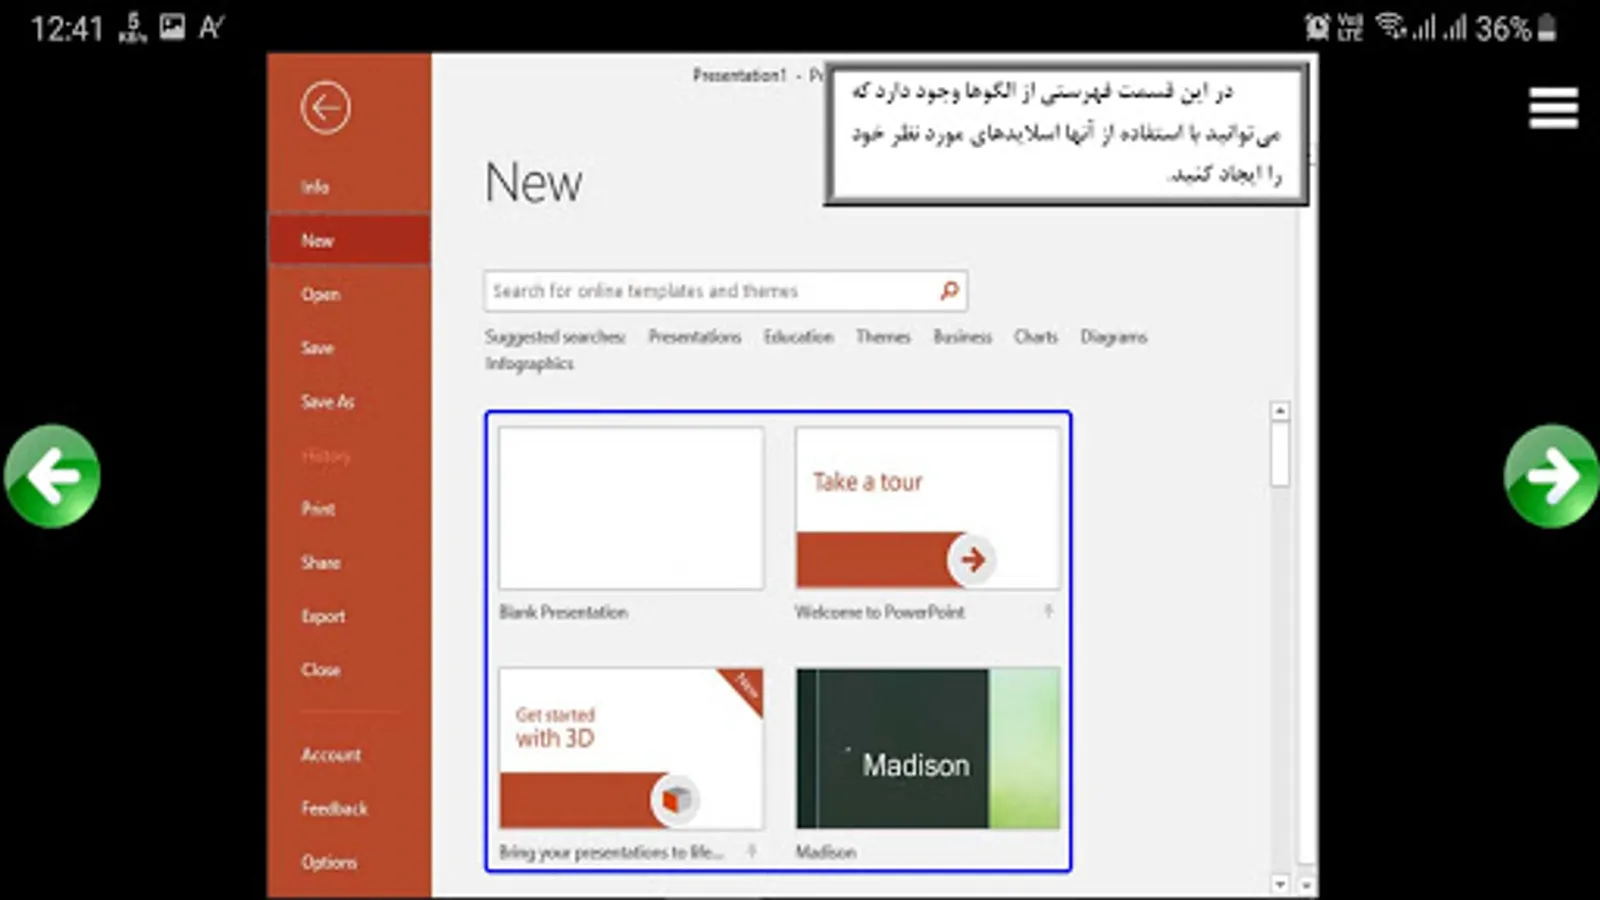Screen dimensions: 1600x900
Task: Choose Save As in the sidebar
Action: [328, 402]
